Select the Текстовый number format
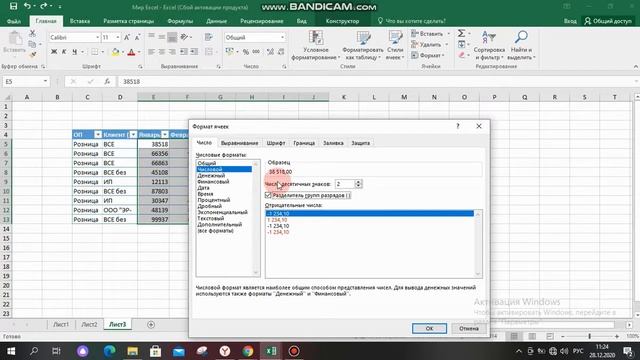 pyautogui.click(x=211, y=218)
